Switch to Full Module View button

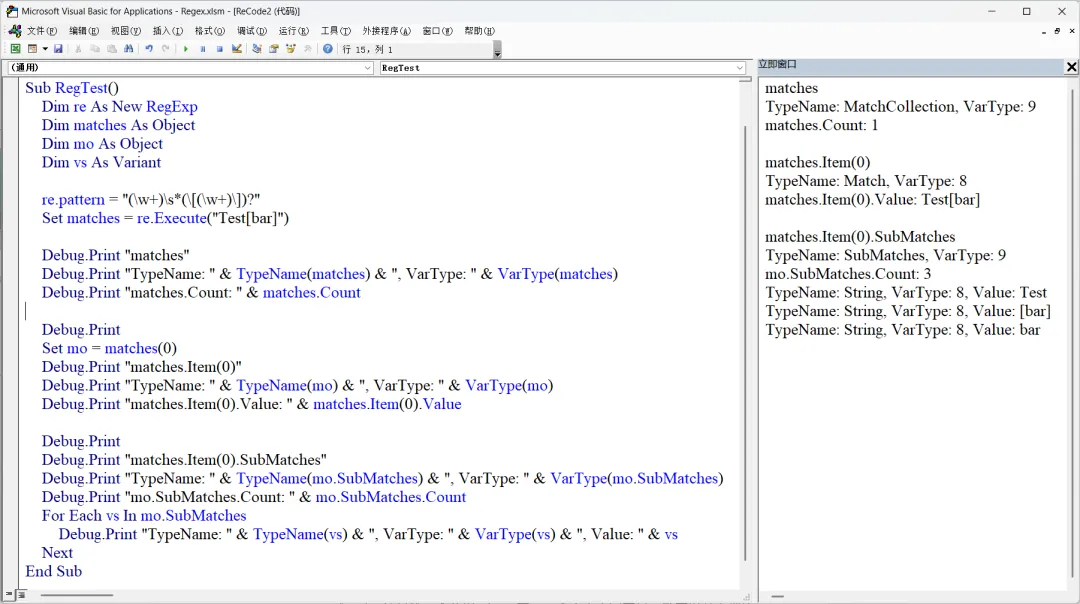click(x=21, y=594)
